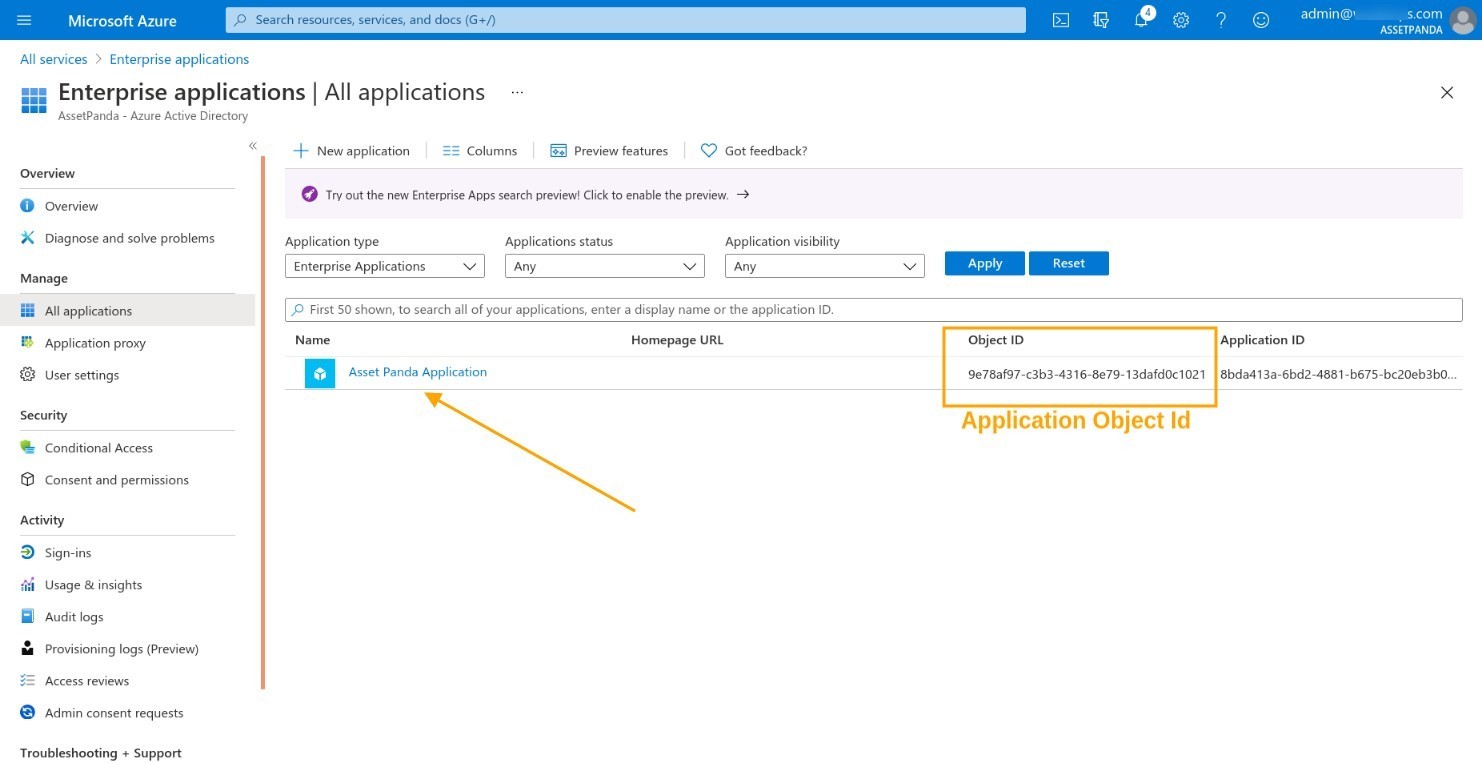Expand the Applications status dropdown
The height and width of the screenshot is (763, 1482).
[x=605, y=266]
